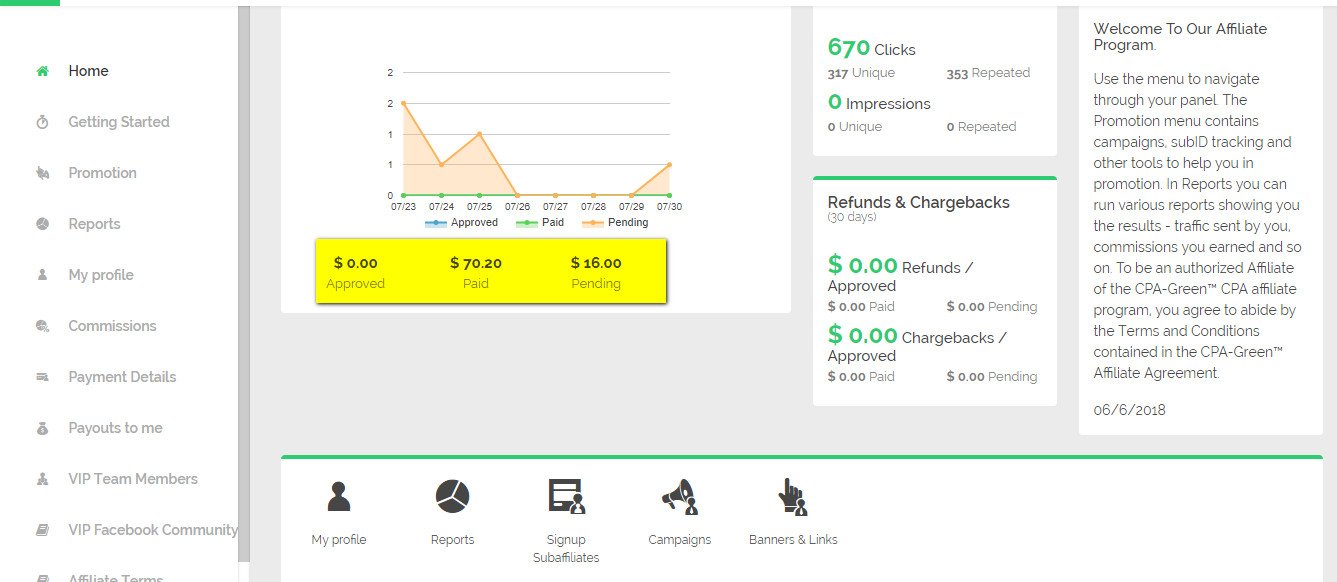Image resolution: width=1337 pixels, height=582 pixels.
Task: Toggle the Pending series in chart legend
Action: (615, 222)
